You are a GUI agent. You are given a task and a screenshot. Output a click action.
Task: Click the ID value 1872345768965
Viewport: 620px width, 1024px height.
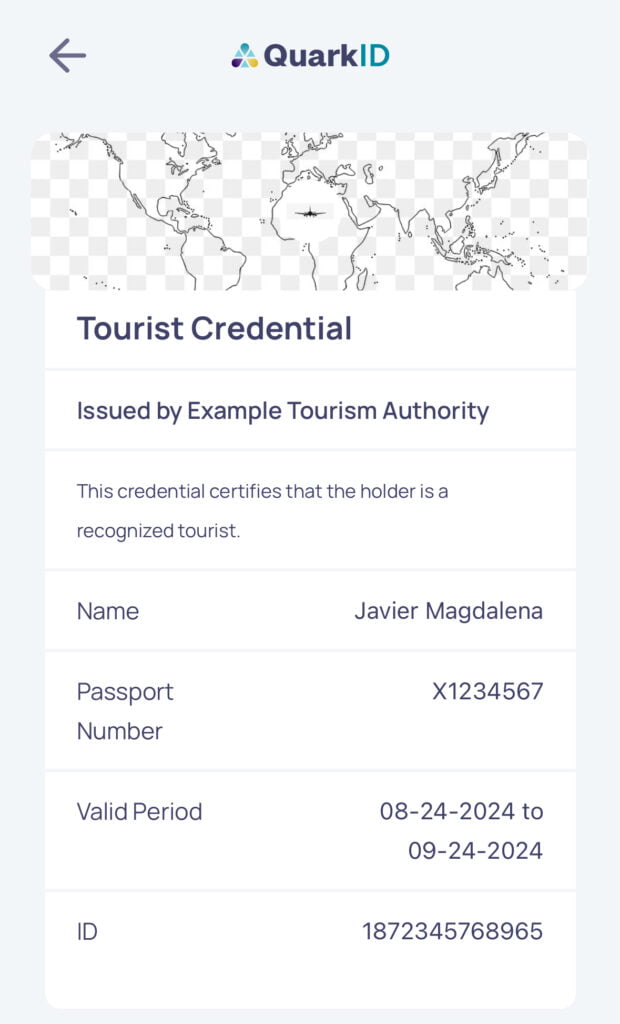tap(452, 931)
